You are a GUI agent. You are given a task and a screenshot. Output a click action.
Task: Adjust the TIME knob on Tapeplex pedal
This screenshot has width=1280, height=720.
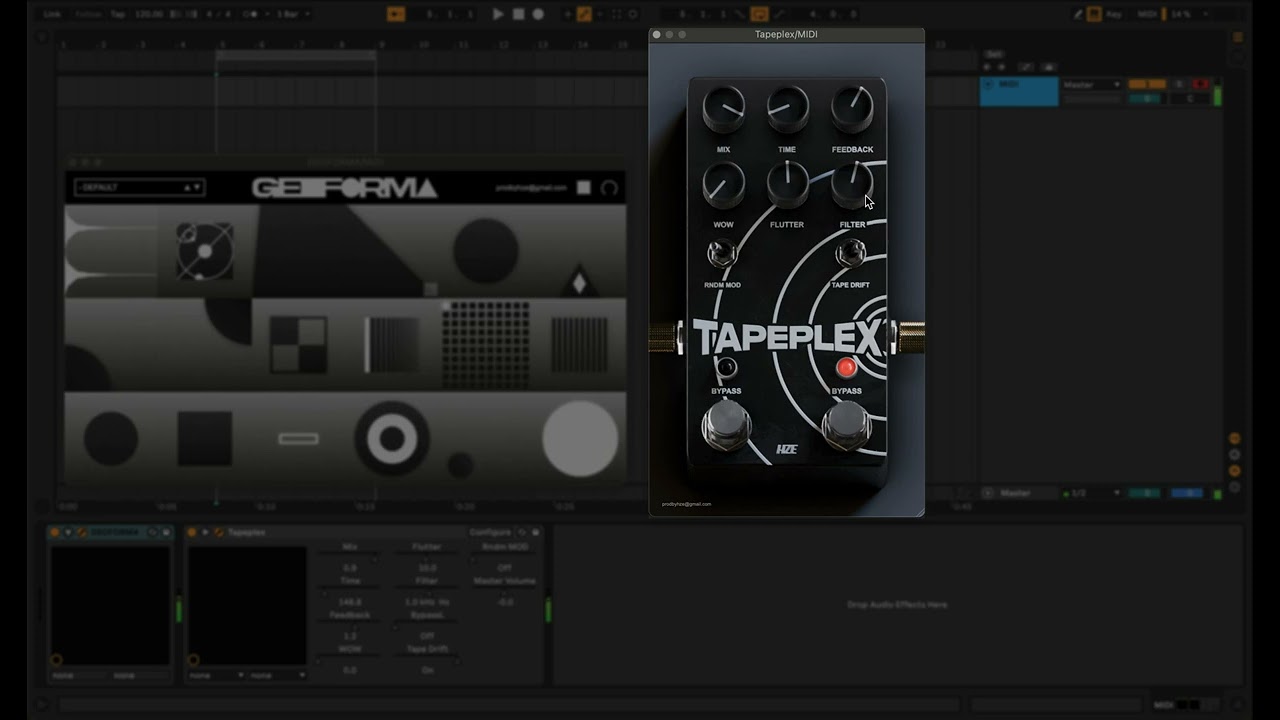pos(788,109)
